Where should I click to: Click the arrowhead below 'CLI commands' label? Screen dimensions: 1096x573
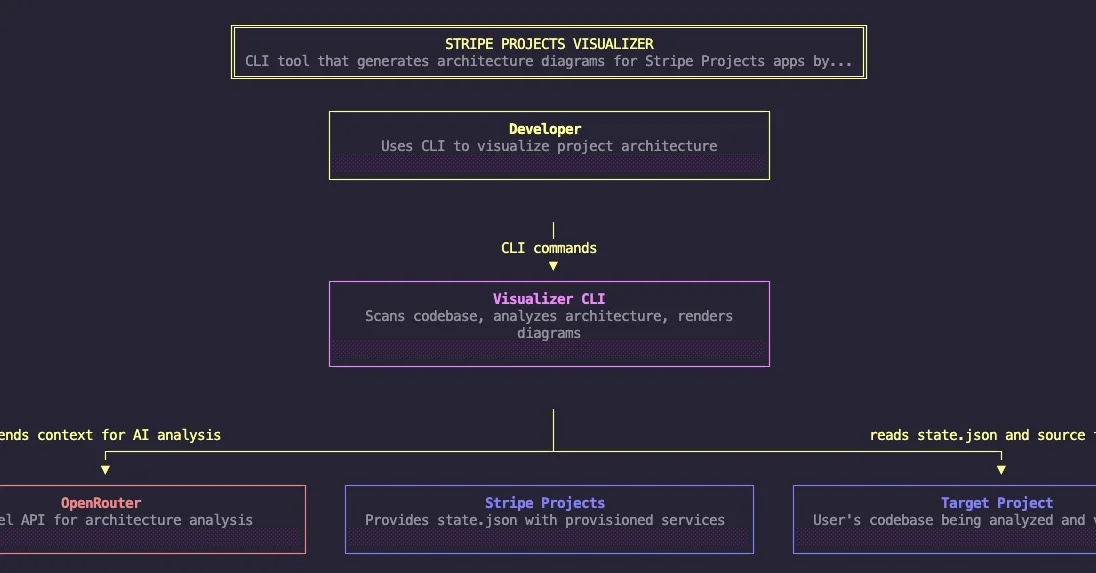(554, 266)
